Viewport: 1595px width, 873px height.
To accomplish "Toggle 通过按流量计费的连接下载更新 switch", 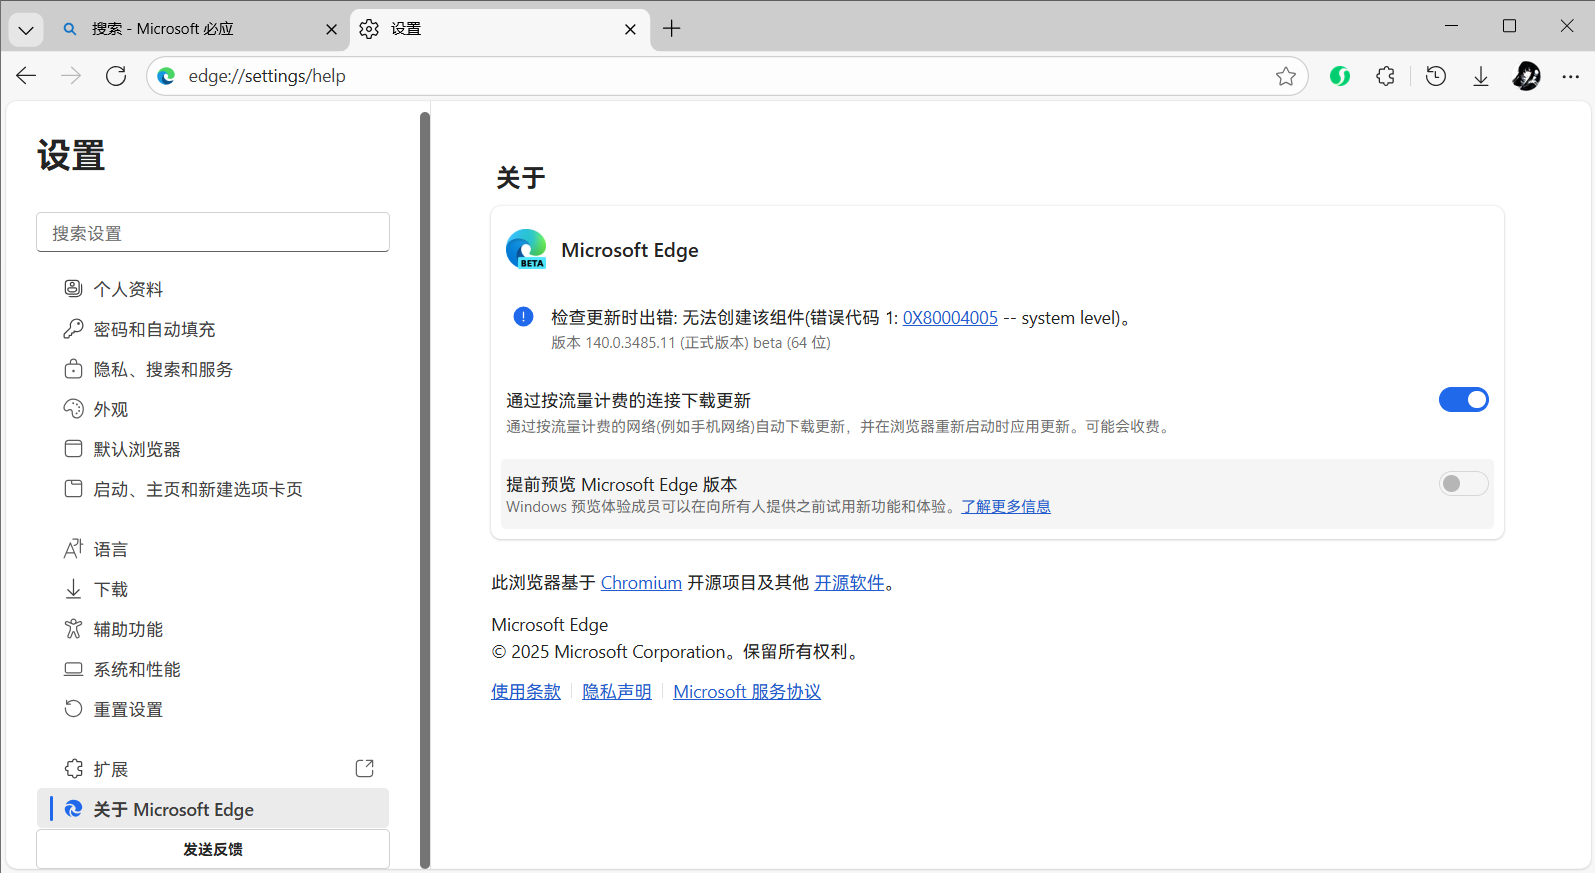I will 1464,400.
